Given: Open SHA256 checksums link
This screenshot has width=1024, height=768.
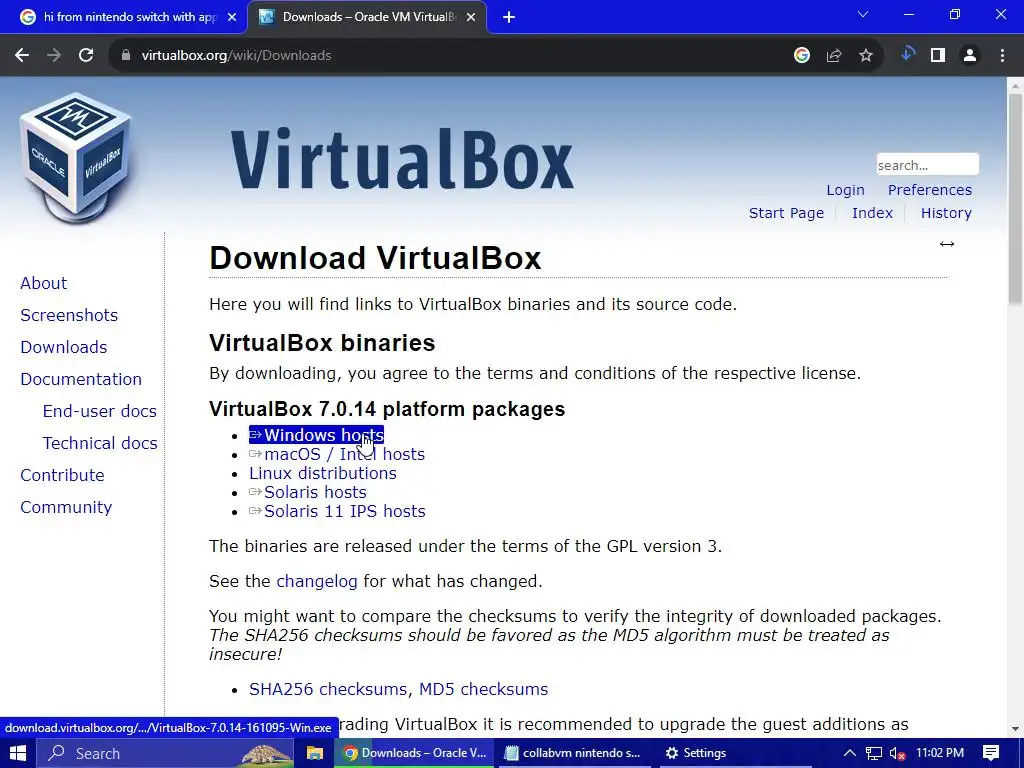Looking at the screenshot, I should coord(328,689).
